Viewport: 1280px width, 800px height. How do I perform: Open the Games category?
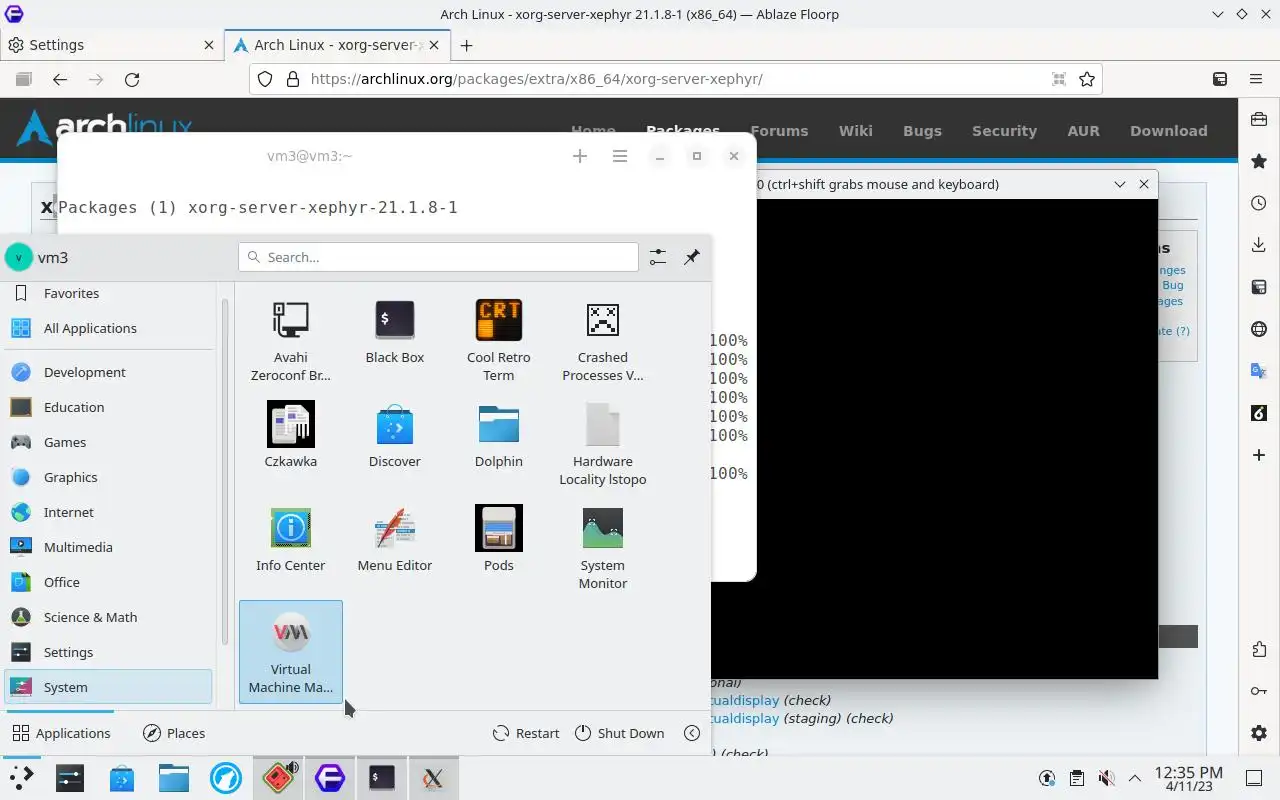click(108, 442)
